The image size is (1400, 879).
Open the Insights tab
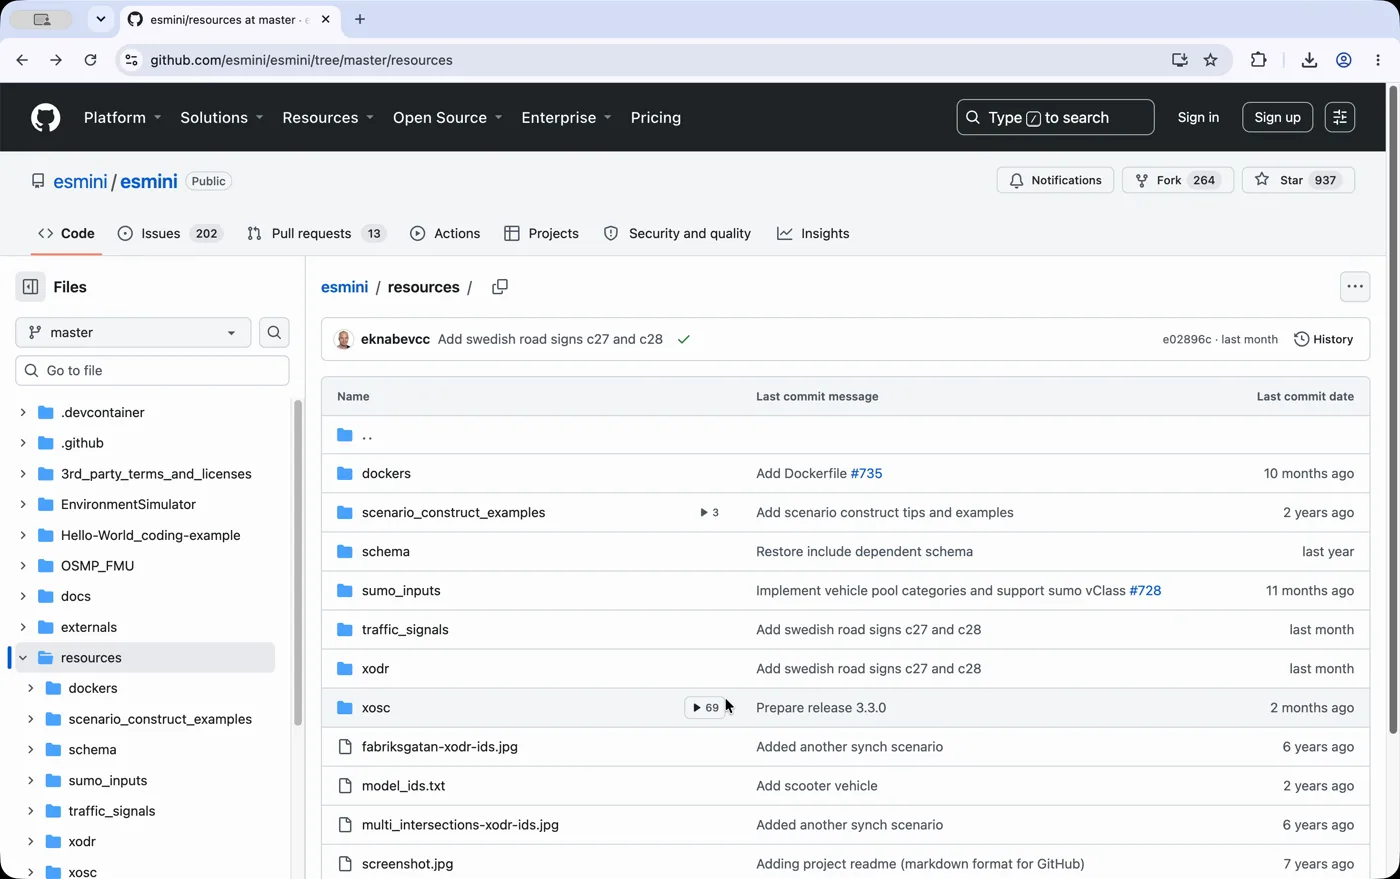[813, 233]
